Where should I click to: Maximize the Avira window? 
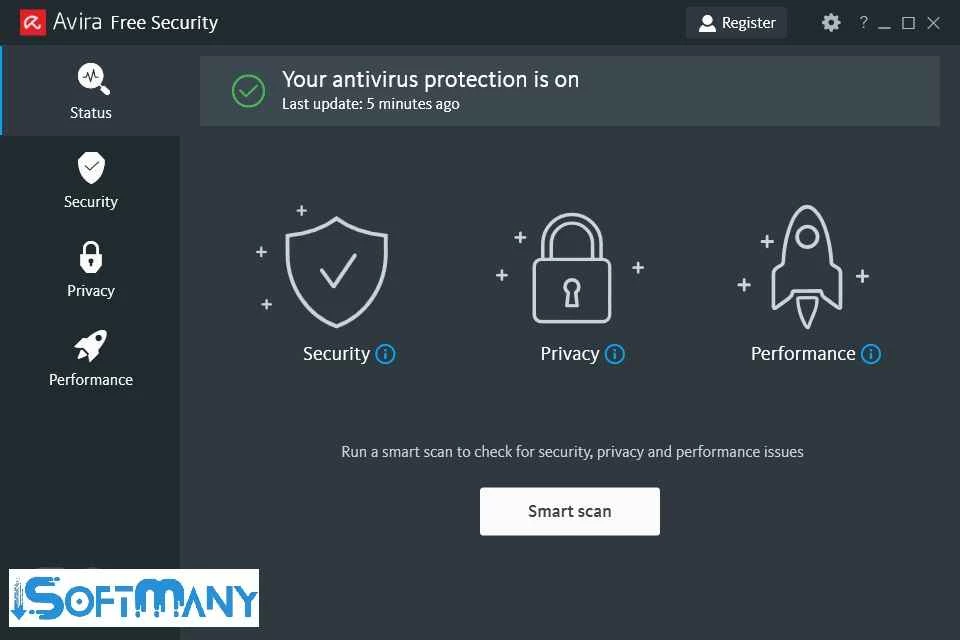click(908, 23)
